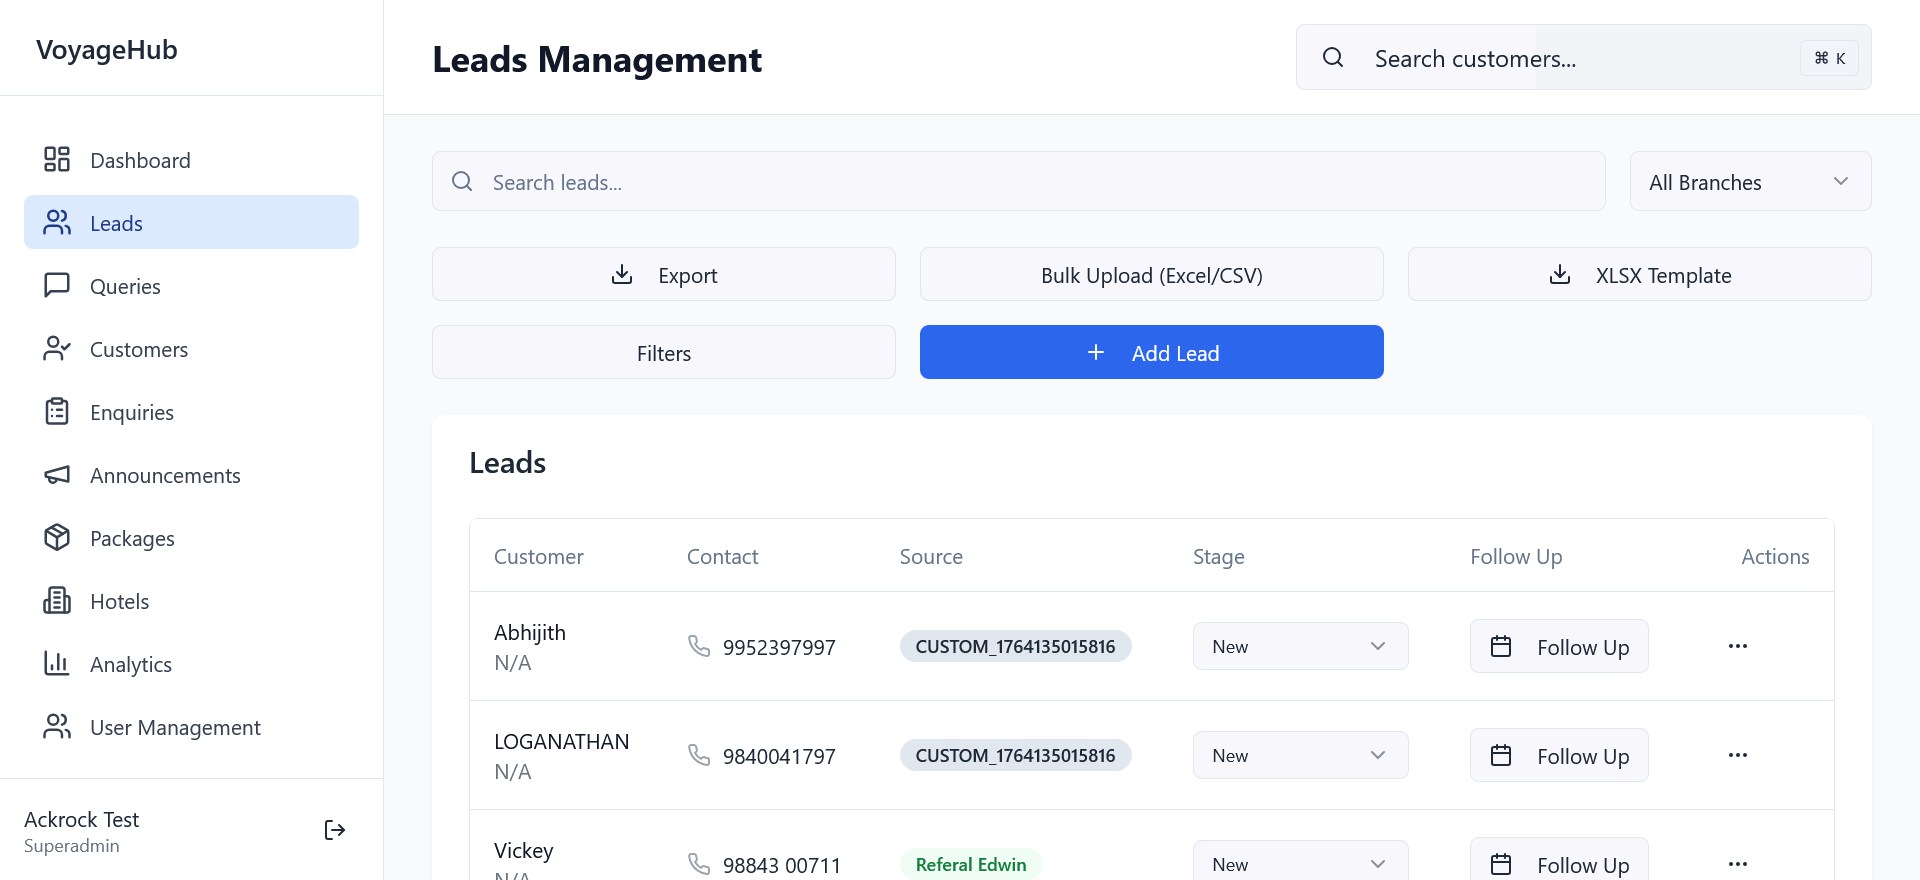Open the Stage dropdown for LOGANATHAN
Image resolution: width=1920 pixels, height=880 pixels.
(x=1300, y=755)
